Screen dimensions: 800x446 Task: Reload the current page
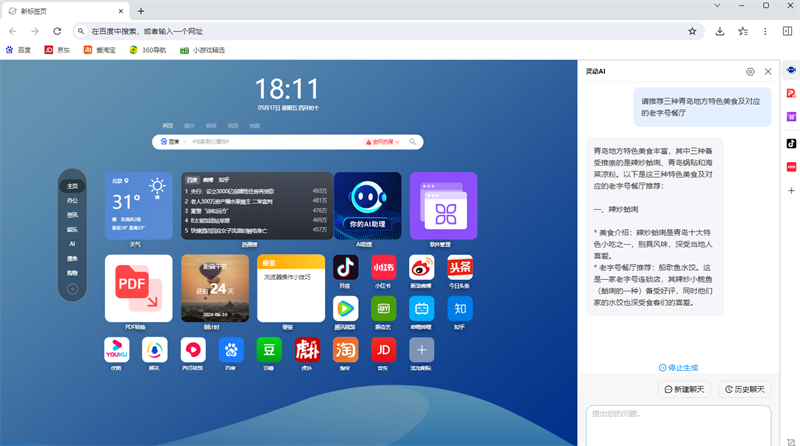pyautogui.click(x=57, y=31)
